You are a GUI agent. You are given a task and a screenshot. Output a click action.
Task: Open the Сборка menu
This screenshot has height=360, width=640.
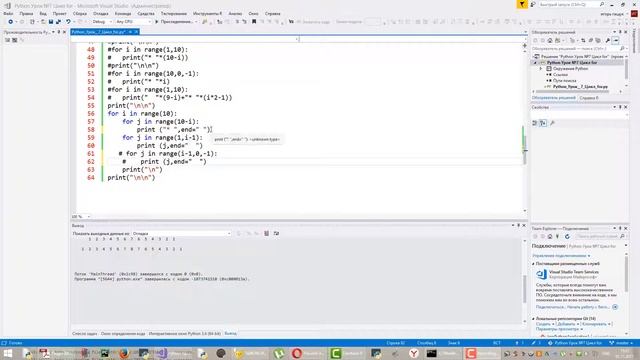(80, 13)
